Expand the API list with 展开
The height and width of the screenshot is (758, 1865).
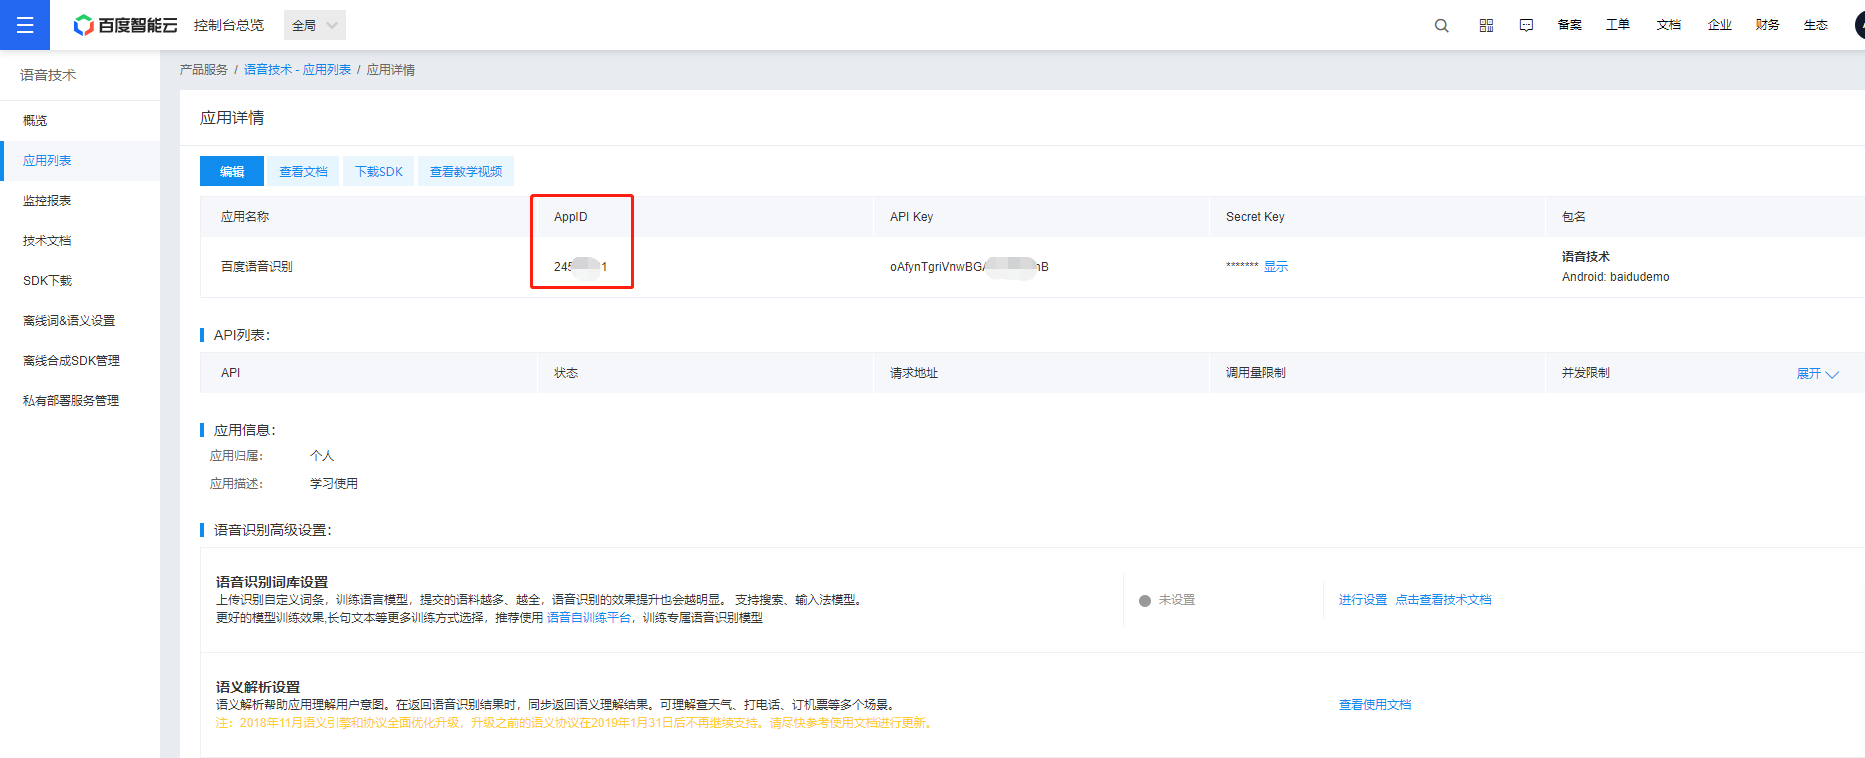[x=1817, y=373]
